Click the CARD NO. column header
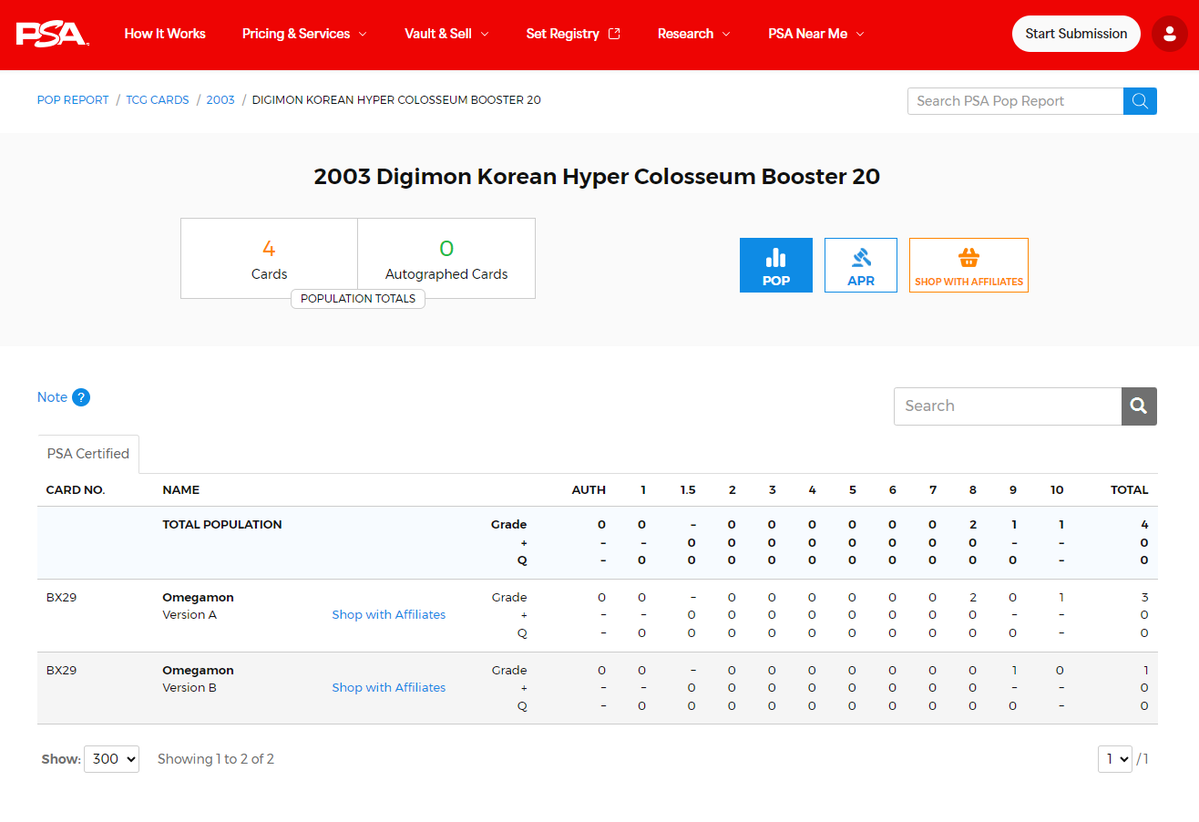The height and width of the screenshot is (822, 1199). [x=75, y=490]
